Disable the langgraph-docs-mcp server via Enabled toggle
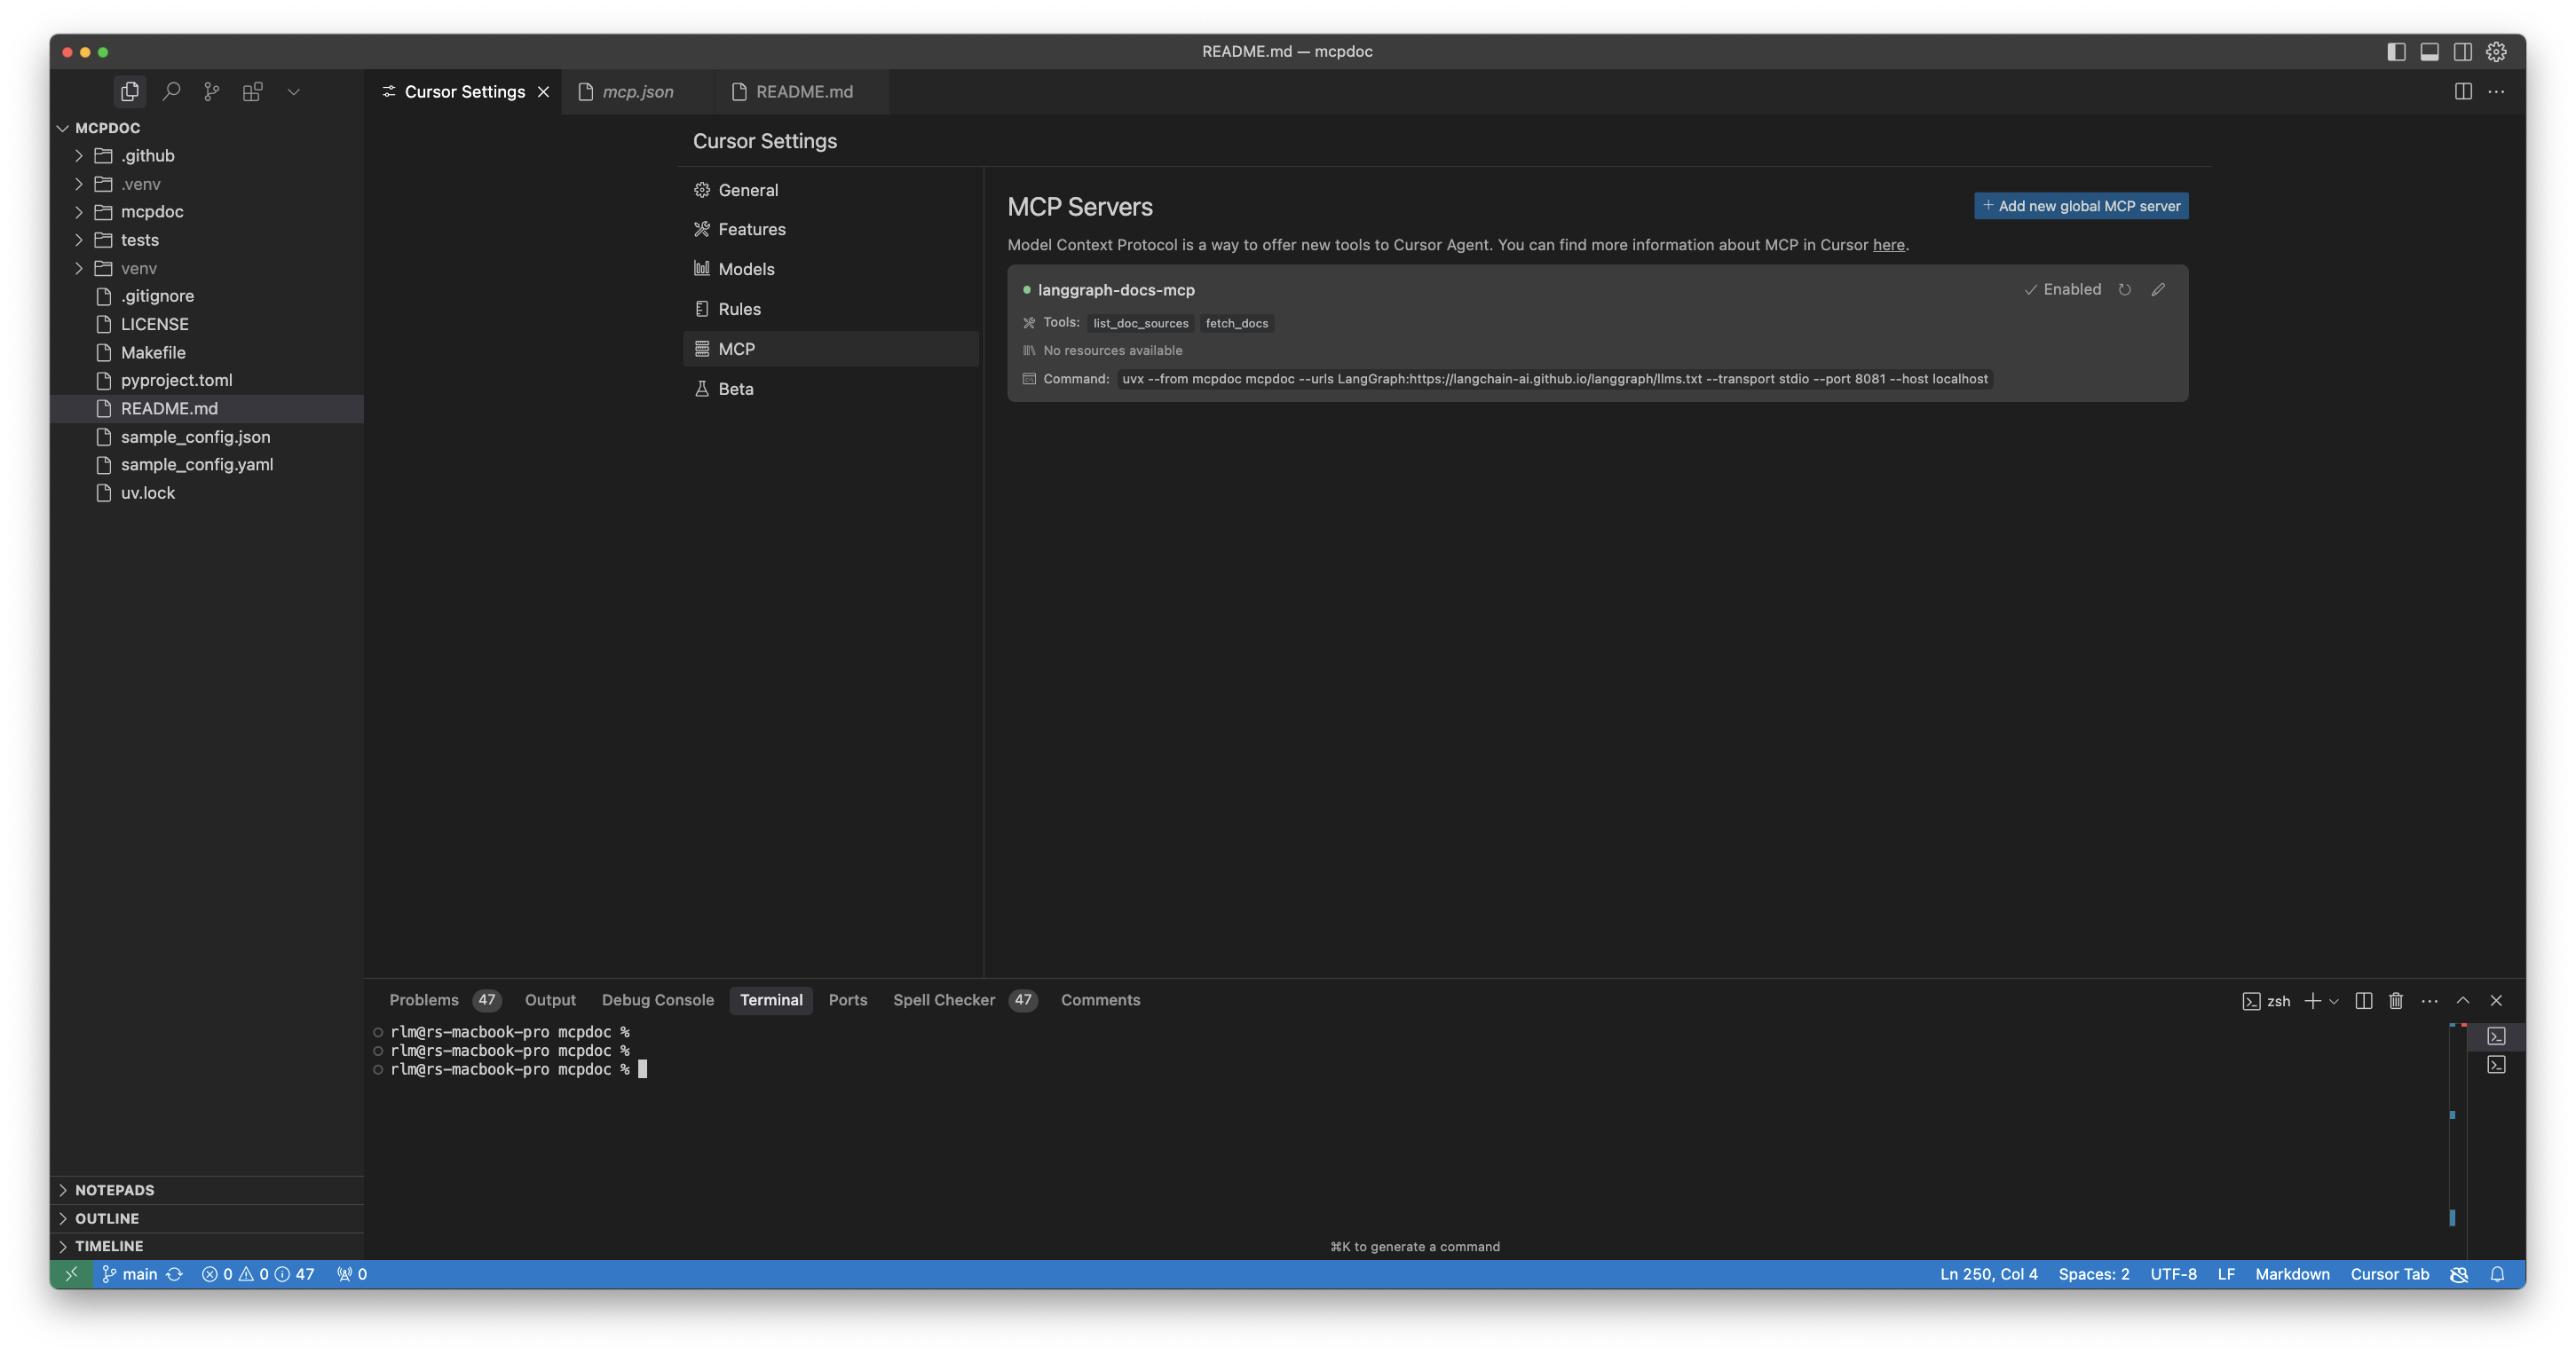This screenshot has height=1355, width=2576. click(2063, 289)
